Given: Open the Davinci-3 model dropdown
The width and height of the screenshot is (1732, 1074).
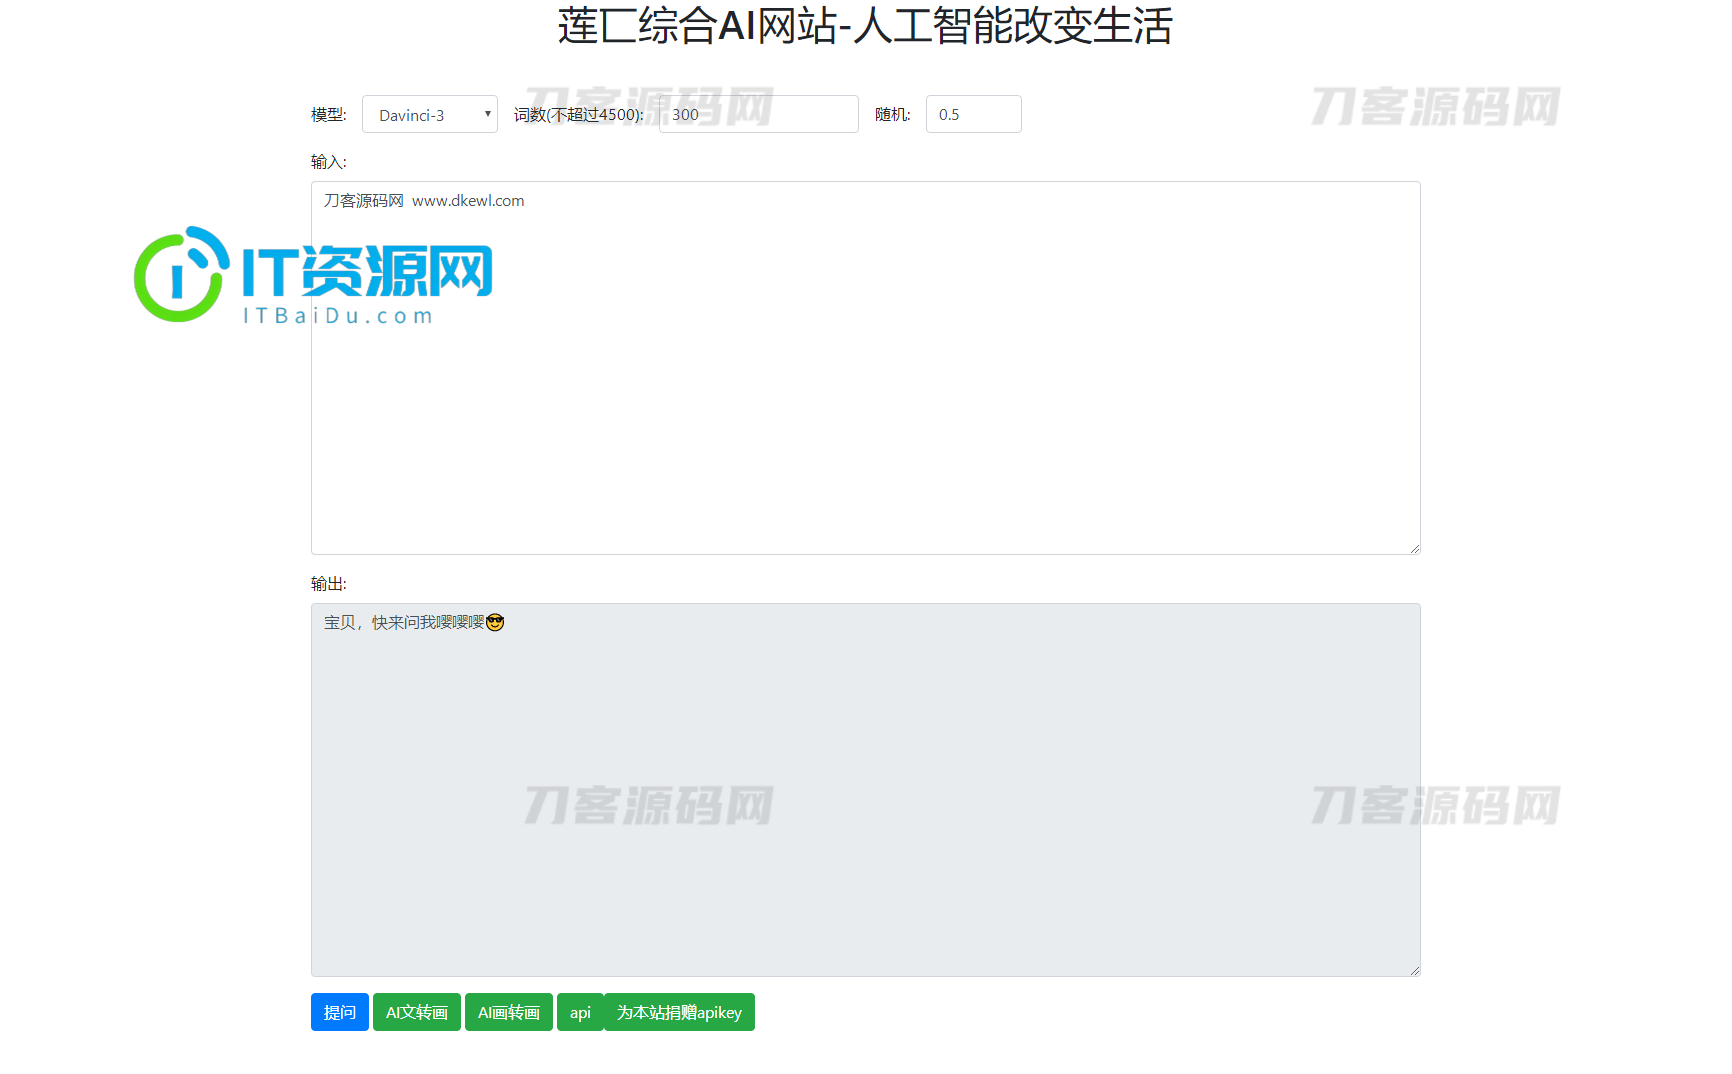Looking at the screenshot, I should 429,114.
